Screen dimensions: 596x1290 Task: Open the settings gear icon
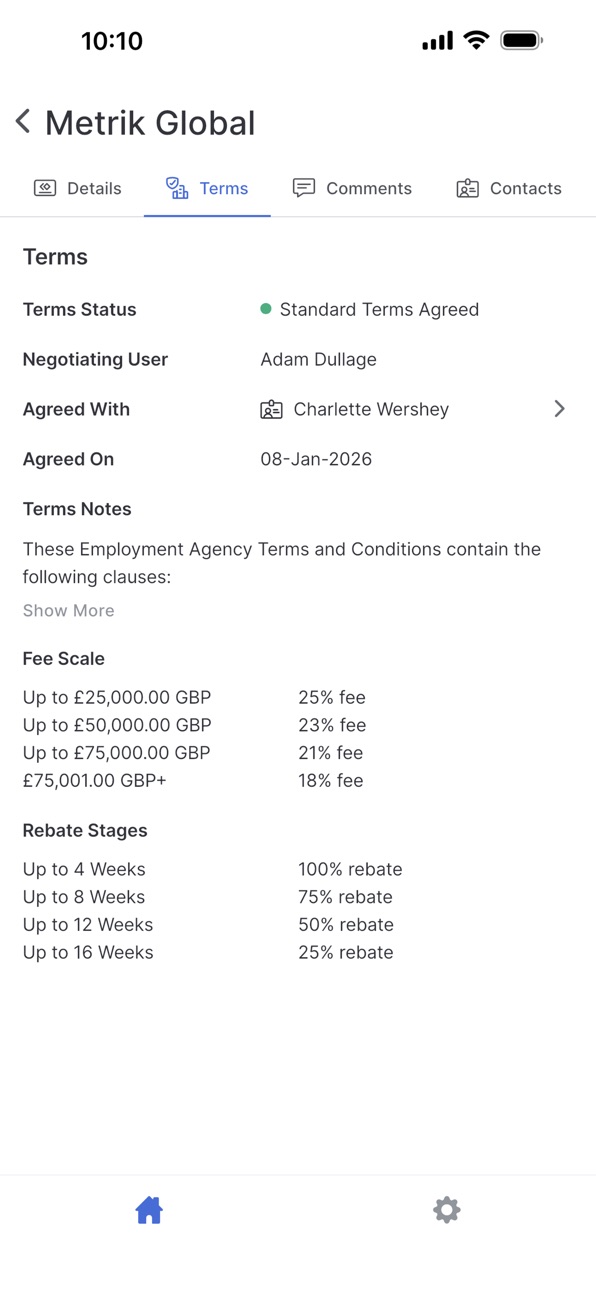446,1210
